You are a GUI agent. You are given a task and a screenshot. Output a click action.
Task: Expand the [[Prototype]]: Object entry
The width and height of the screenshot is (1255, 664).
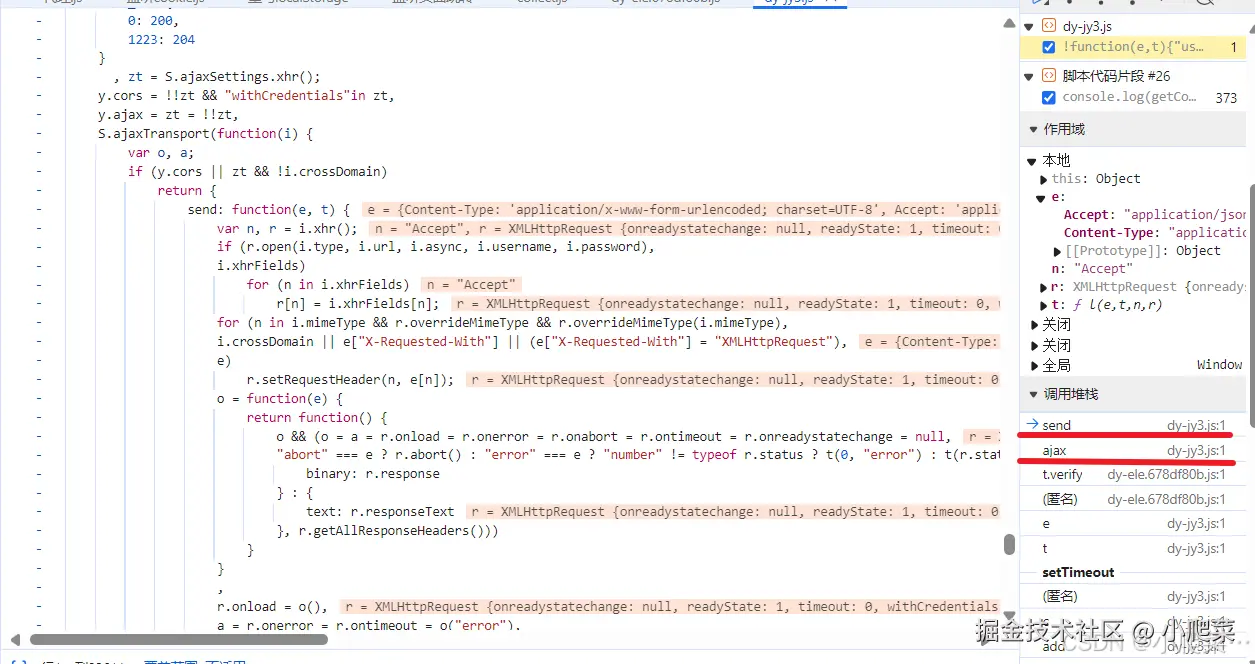[1058, 251]
